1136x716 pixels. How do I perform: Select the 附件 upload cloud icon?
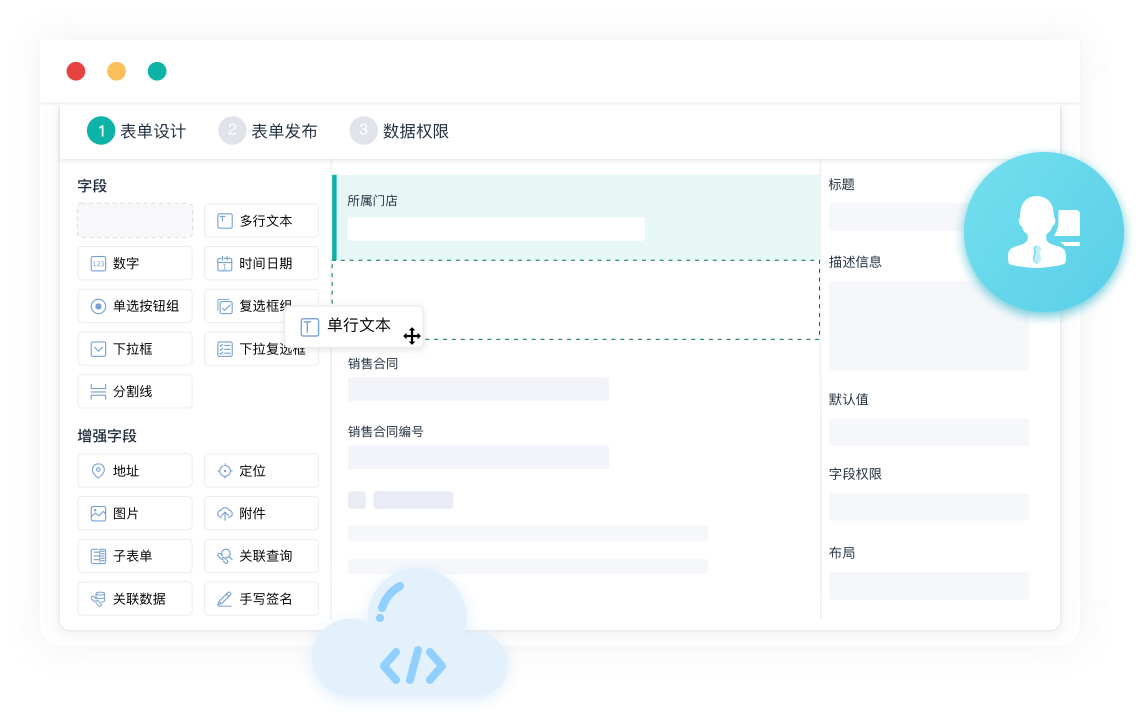click(x=225, y=514)
